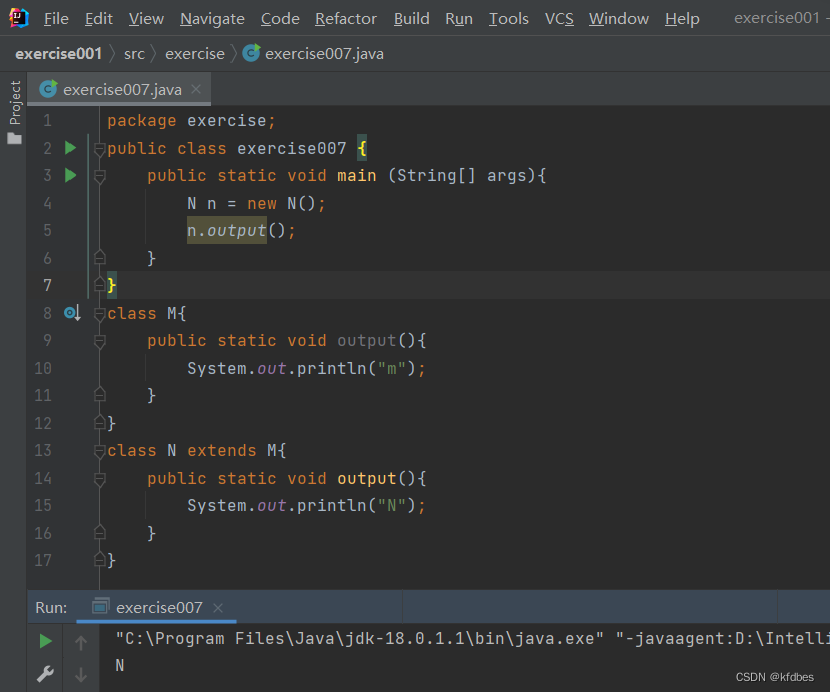Fold class N at line 13
The width and height of the screenshot is (830, 692).
click(x=99, y=451)
